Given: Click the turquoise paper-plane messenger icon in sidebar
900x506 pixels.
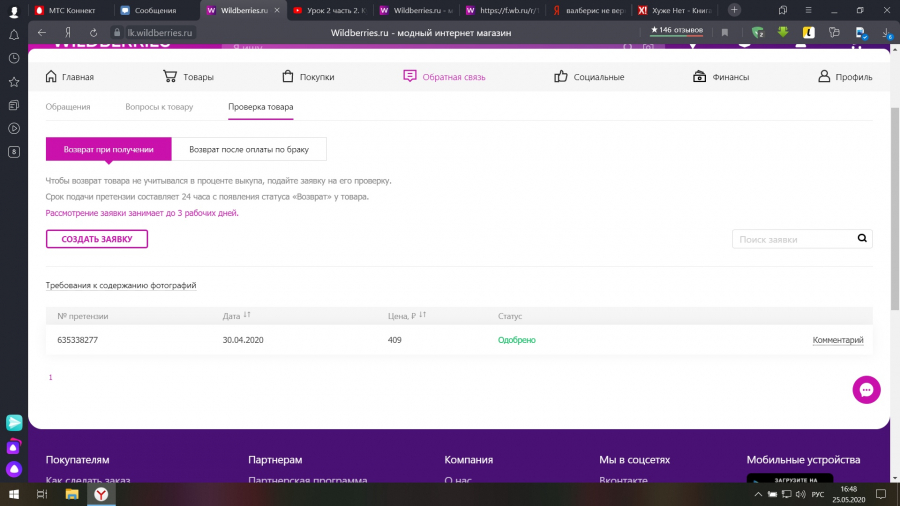Looking at the screenshot, I should click(14, 423).
